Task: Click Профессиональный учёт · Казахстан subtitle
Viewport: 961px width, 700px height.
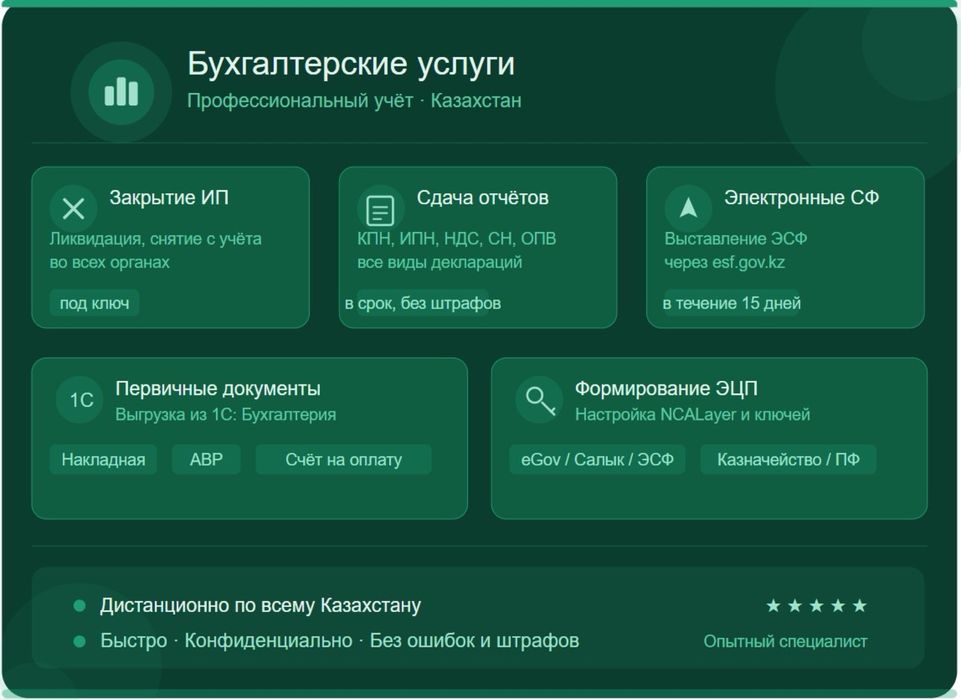Action: click(x=354, y=101)
